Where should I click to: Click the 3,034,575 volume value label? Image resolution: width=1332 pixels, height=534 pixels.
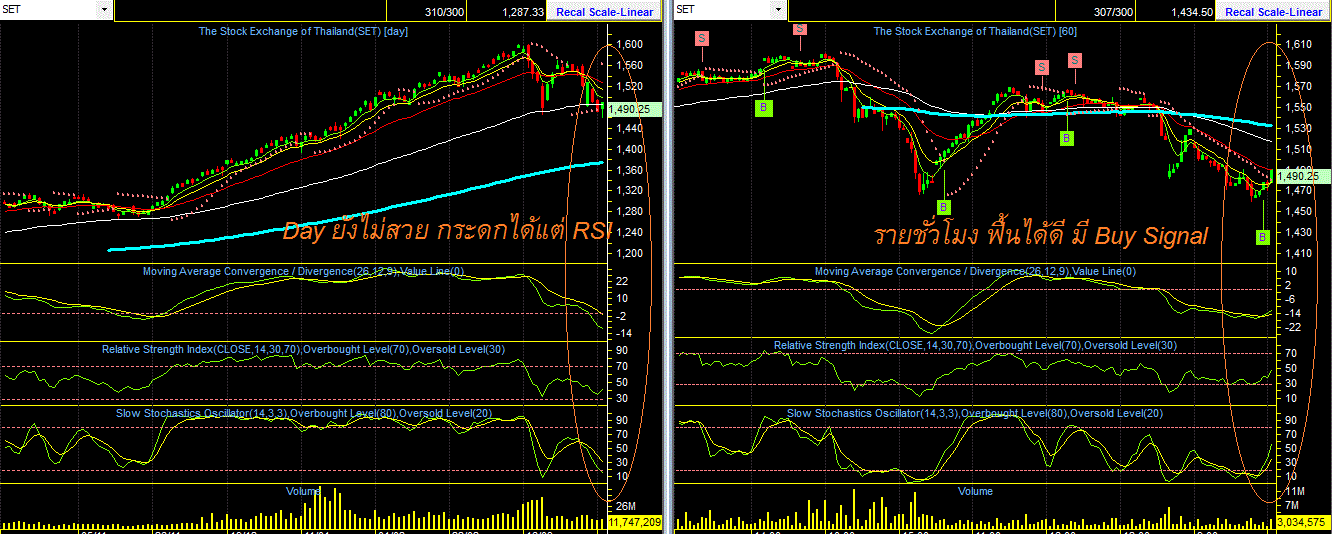pyautogui.click(x=1303, y=522)
